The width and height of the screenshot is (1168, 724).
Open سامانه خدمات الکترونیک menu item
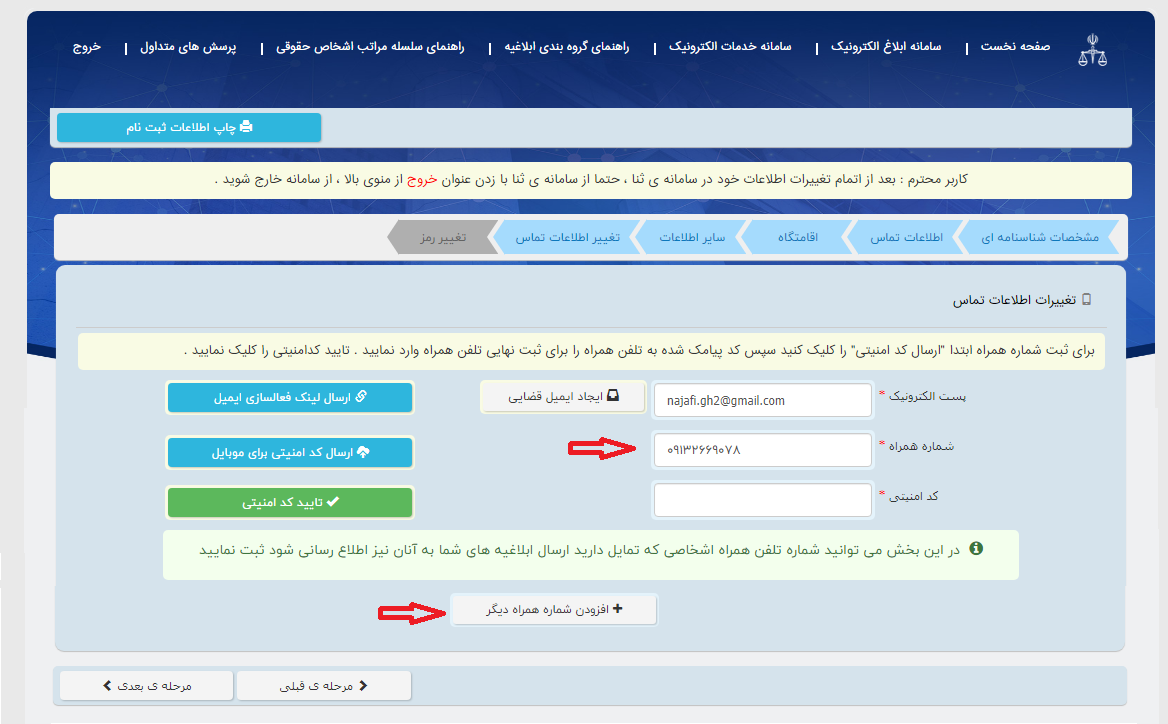730,46
